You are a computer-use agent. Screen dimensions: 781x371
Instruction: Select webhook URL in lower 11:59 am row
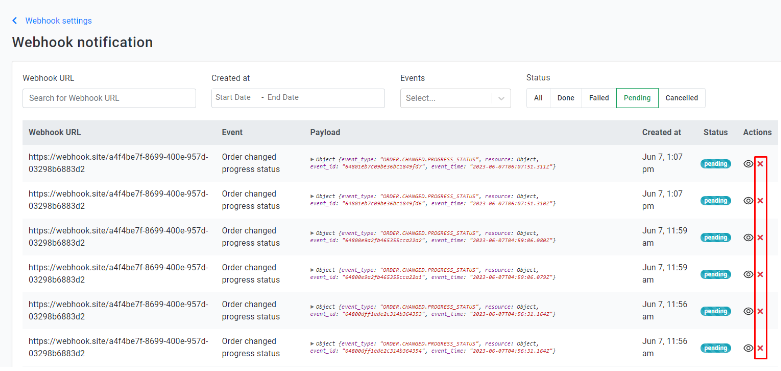[119, 273]
